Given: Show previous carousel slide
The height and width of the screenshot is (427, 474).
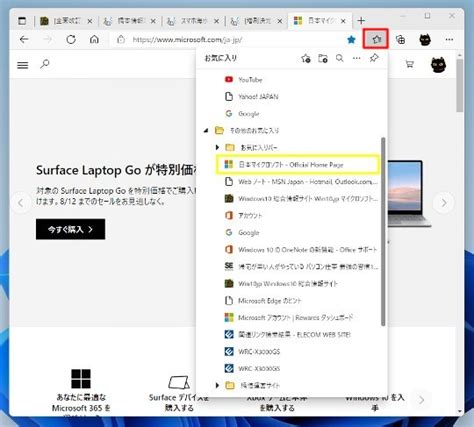Looking at the screenshot, I should pos(21,203).
